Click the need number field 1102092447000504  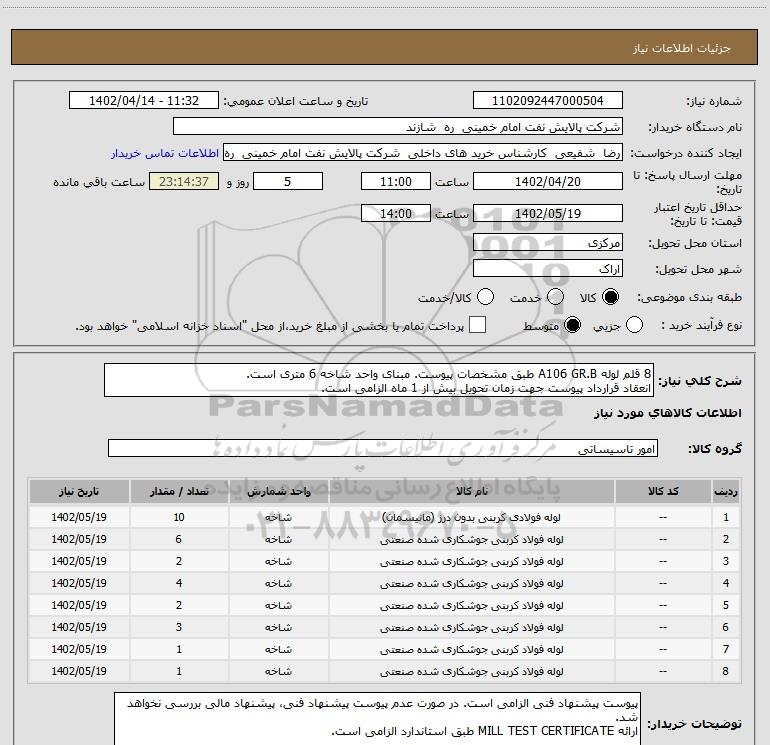(548, 101)
